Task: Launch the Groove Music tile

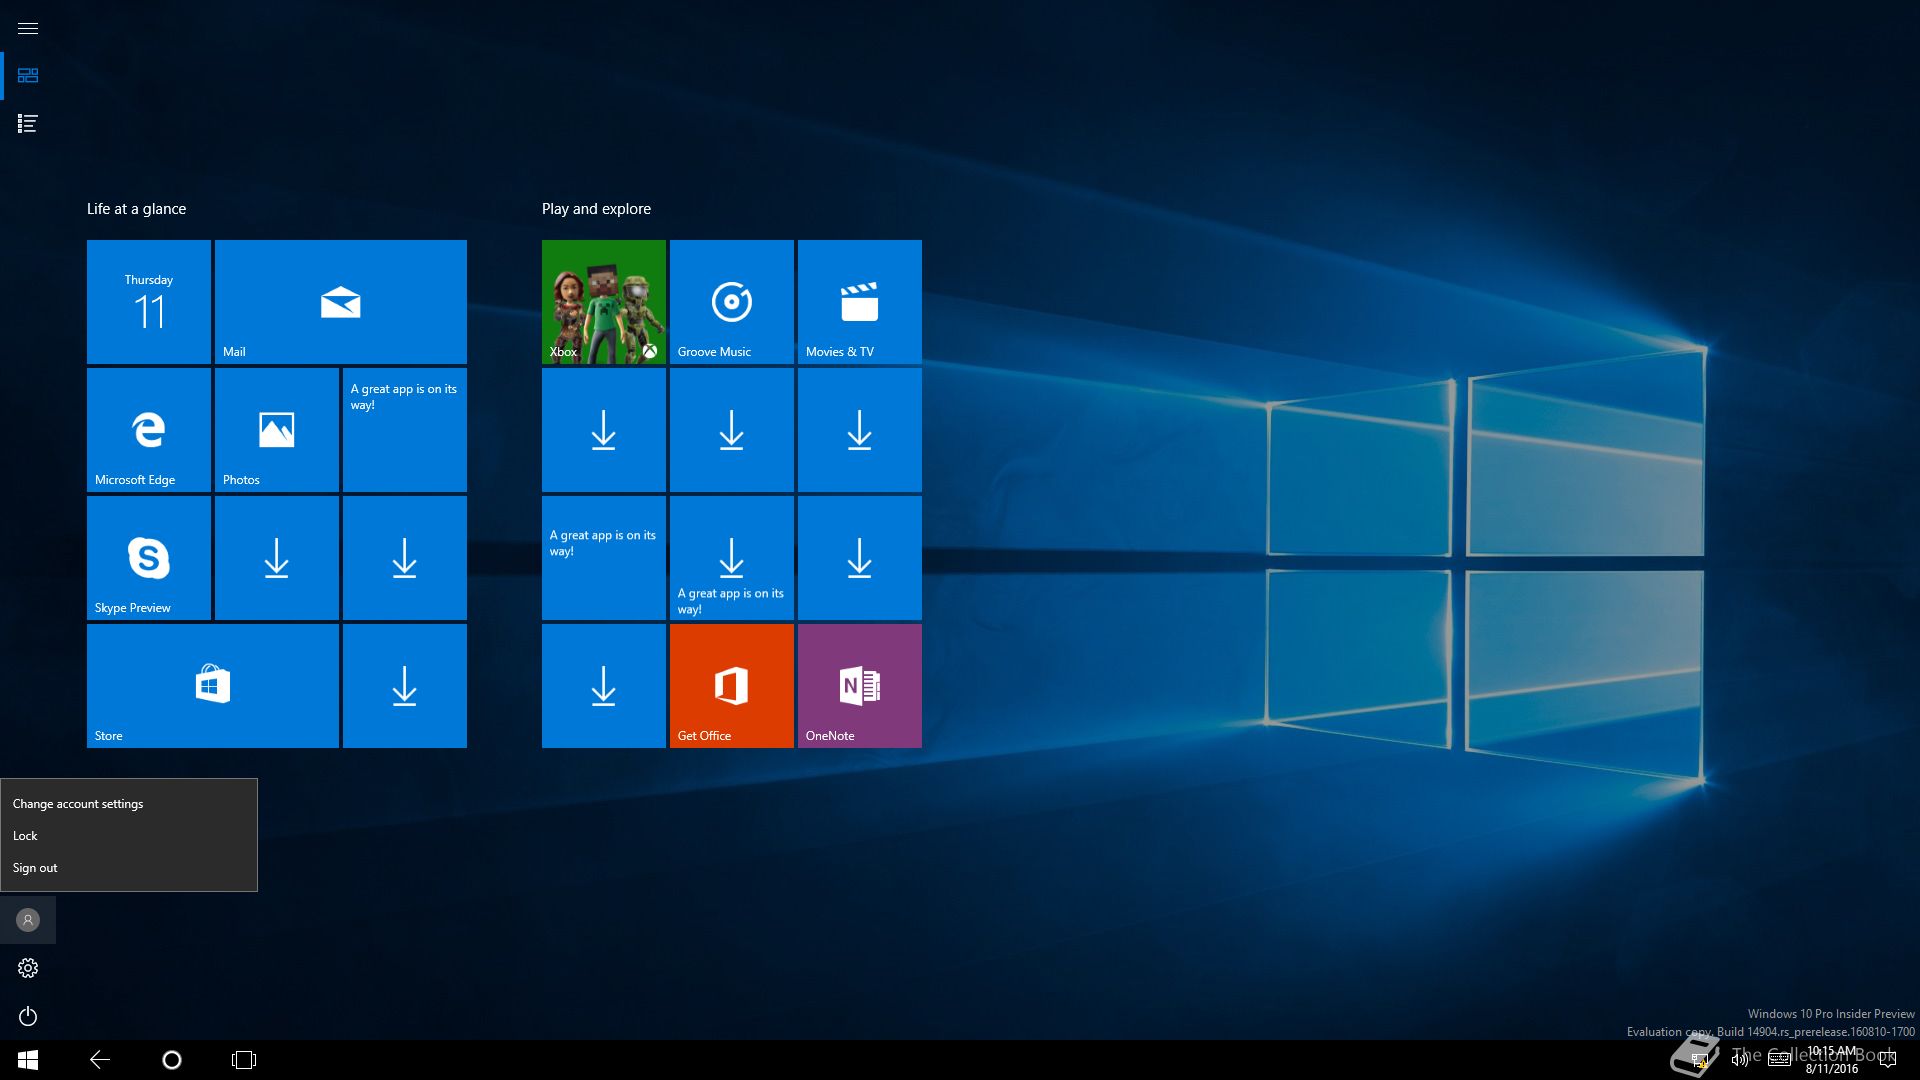Action: pos(732,302)
